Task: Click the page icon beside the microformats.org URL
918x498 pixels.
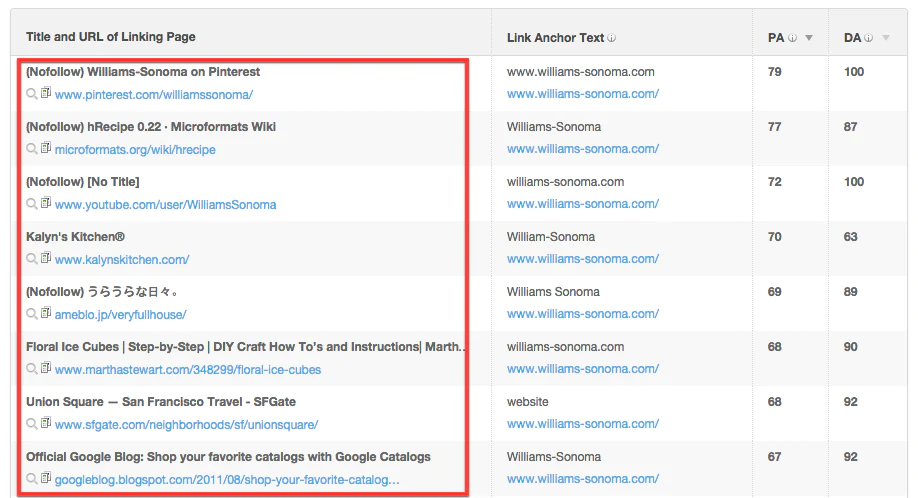Action: point(46,149)
